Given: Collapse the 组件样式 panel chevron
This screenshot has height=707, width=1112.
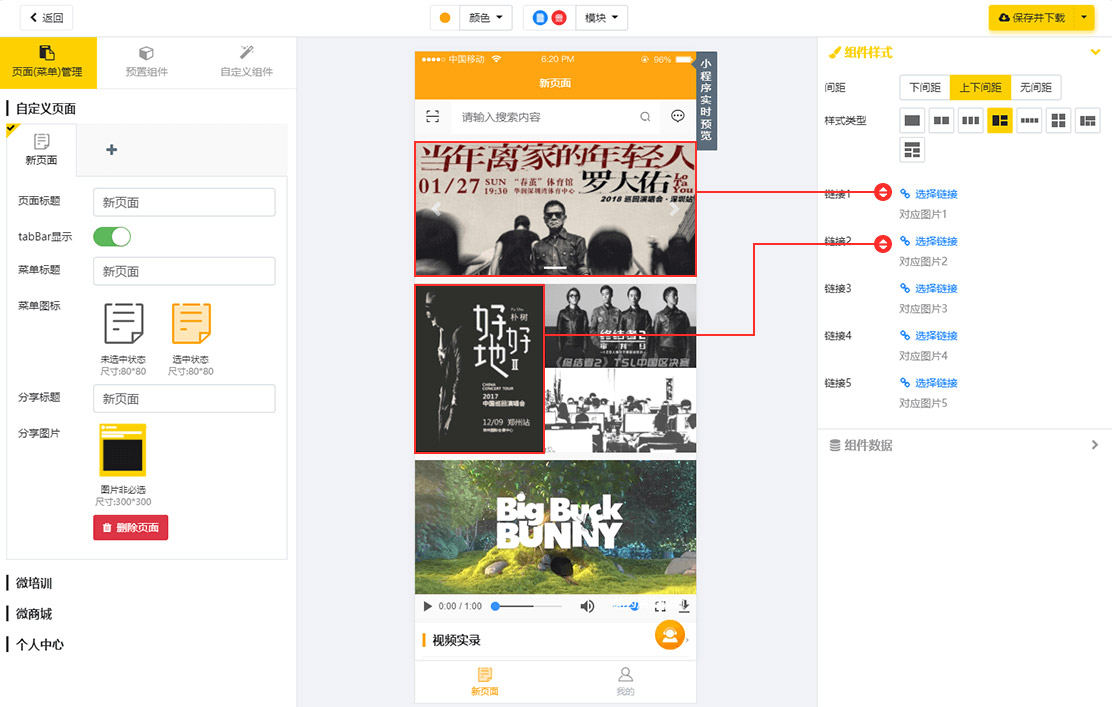Looking at the screenshot, I should tap(1096, 52).
